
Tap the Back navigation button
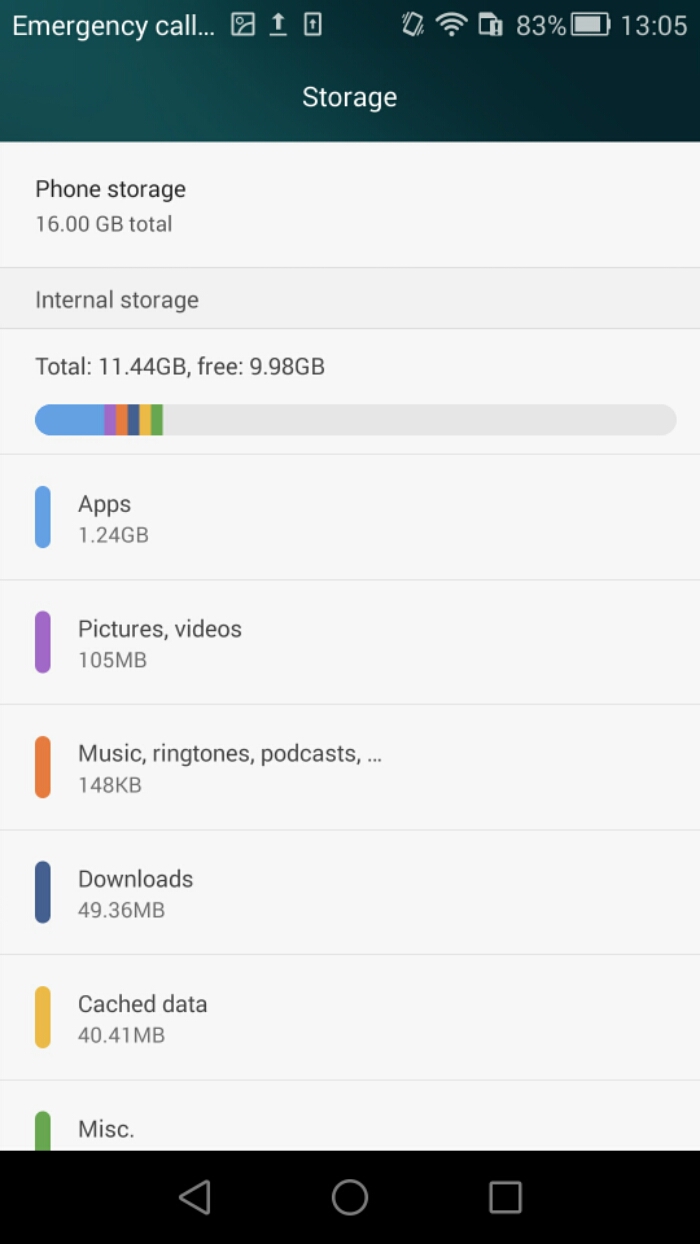pyautogui.click(x=195, y=1197)
